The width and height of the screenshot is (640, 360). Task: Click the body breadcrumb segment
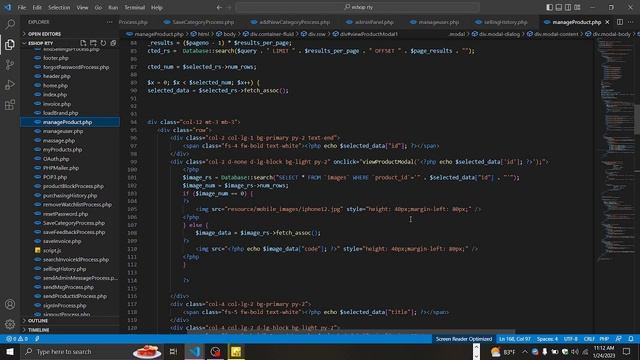coord(226,34)
